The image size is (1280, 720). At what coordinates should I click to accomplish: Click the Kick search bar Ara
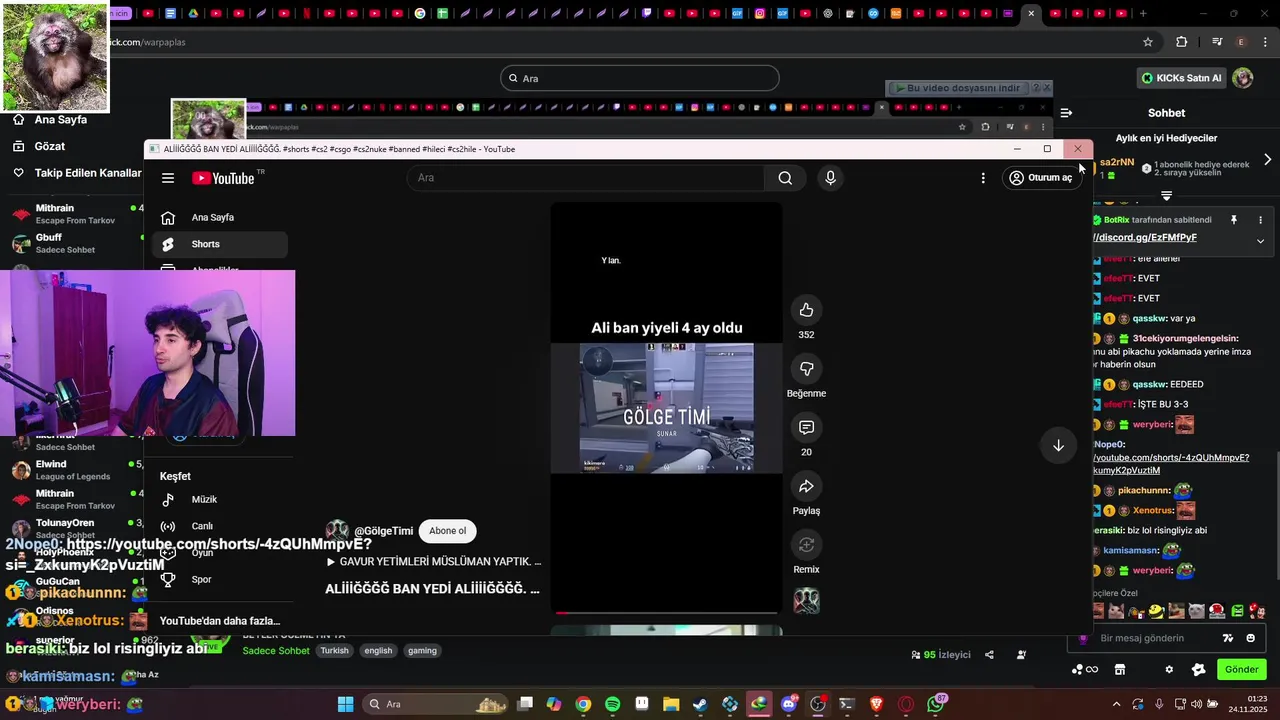click(x=640, y=78)
